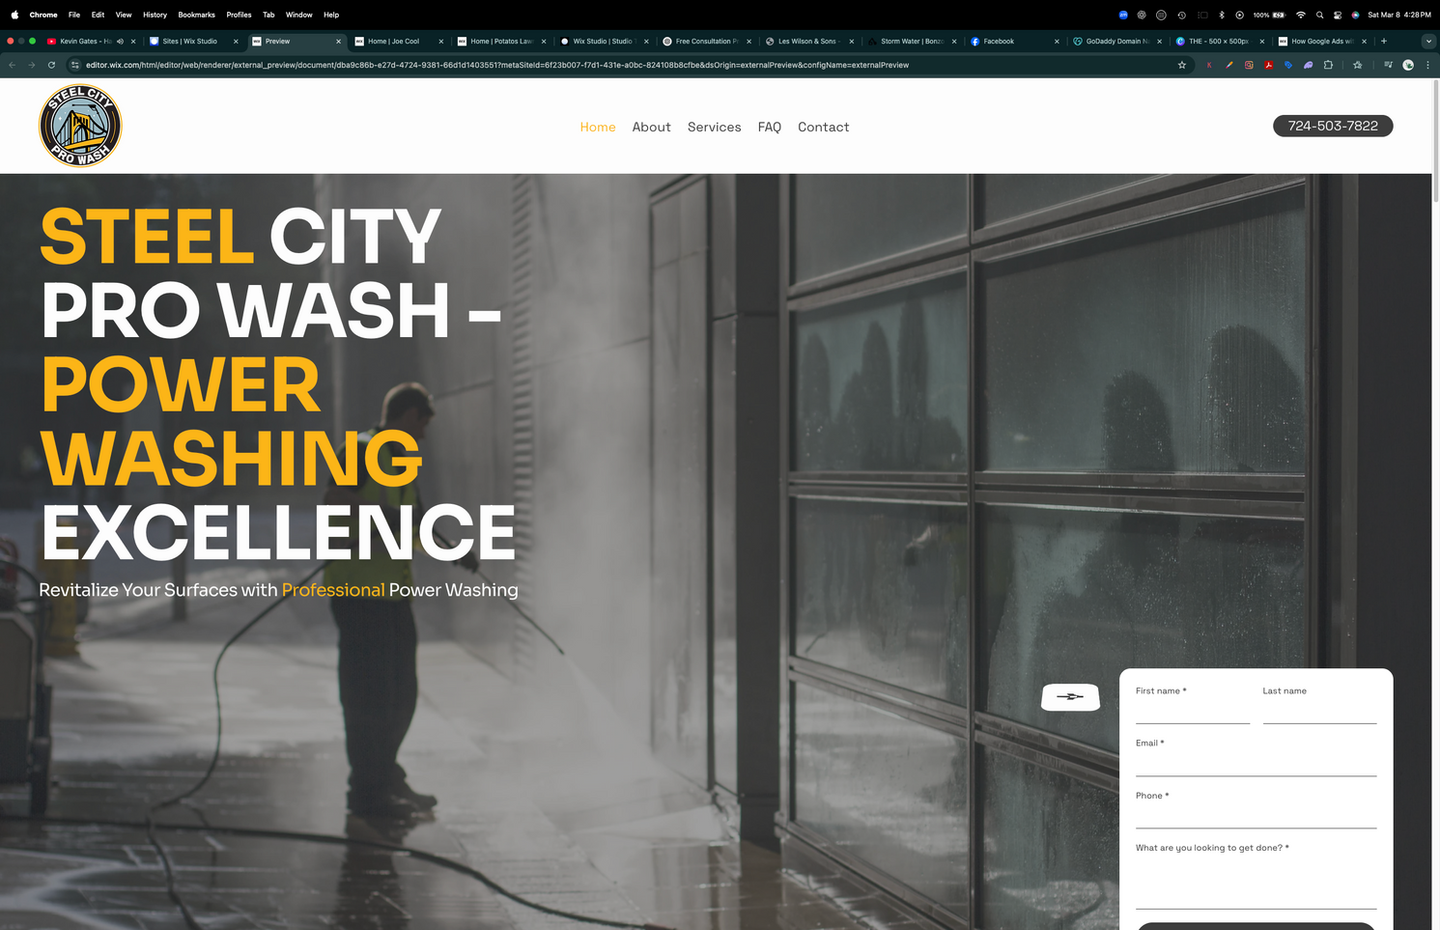Viewport: 1440px width, 930px height.
Task: Open the Chrome extensions puzzle icon
Action: (1328, 64)
